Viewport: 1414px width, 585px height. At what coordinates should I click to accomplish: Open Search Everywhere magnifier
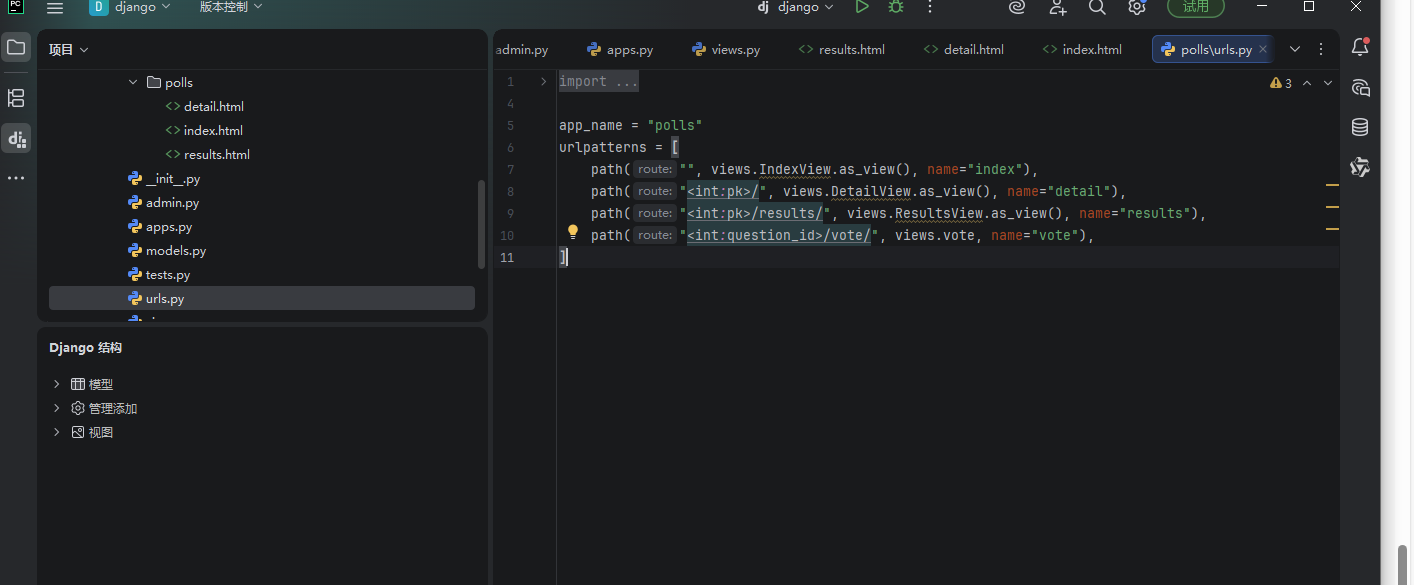pos(1097,7)
